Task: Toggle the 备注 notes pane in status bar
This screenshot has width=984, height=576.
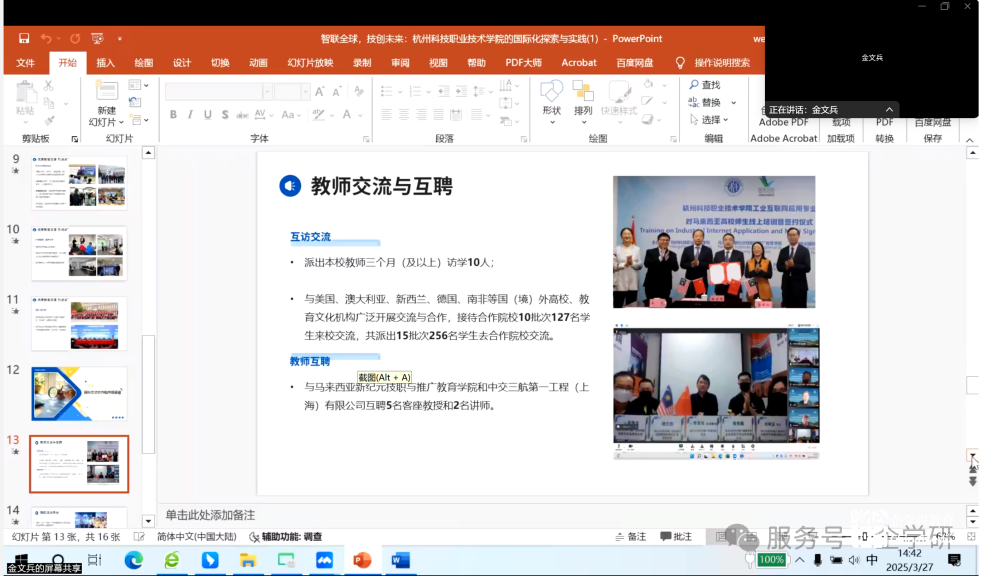Action: tap(630, 537)
